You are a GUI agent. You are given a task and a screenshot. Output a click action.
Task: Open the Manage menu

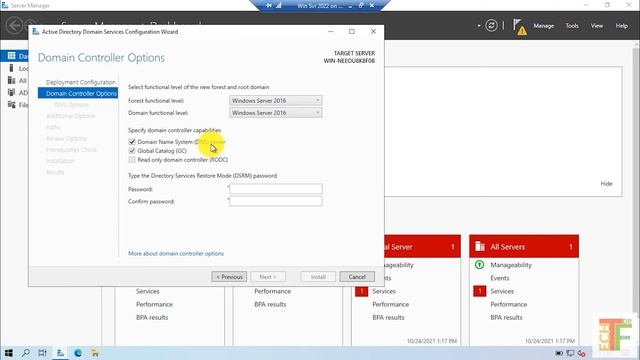coord(544,26)
